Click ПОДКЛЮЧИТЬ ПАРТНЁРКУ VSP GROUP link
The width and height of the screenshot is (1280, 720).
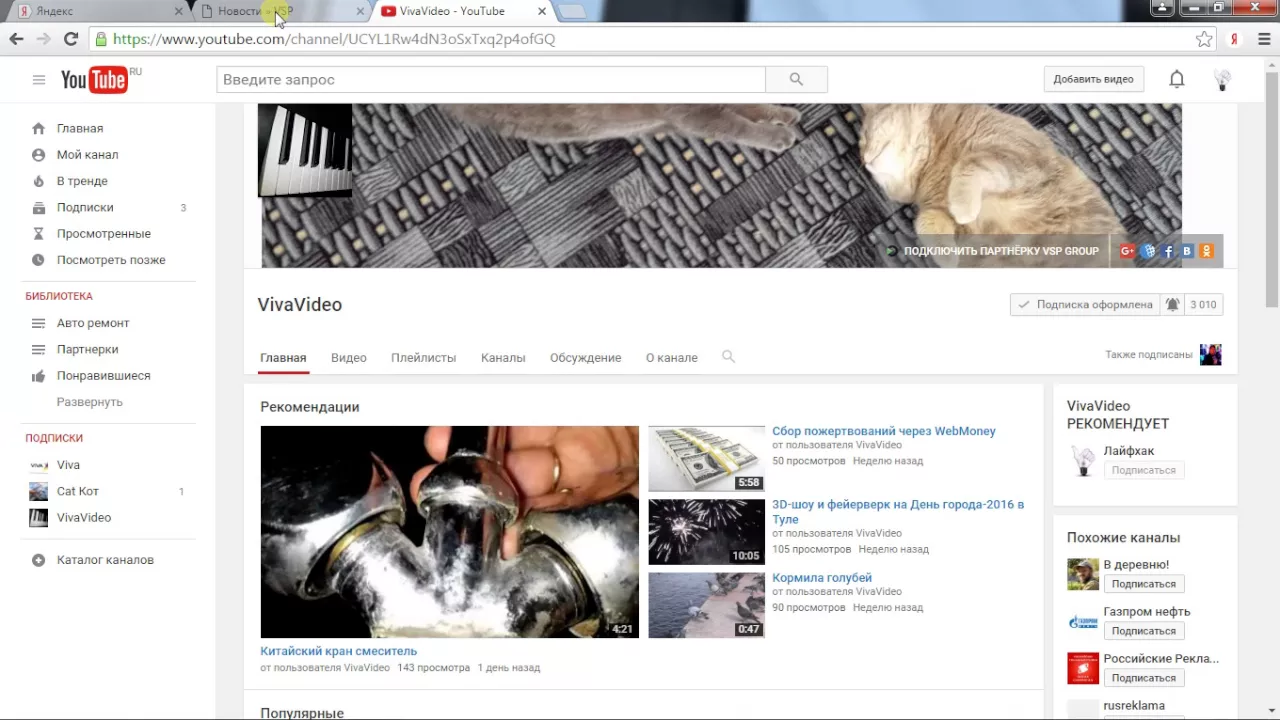point(1001,251)
